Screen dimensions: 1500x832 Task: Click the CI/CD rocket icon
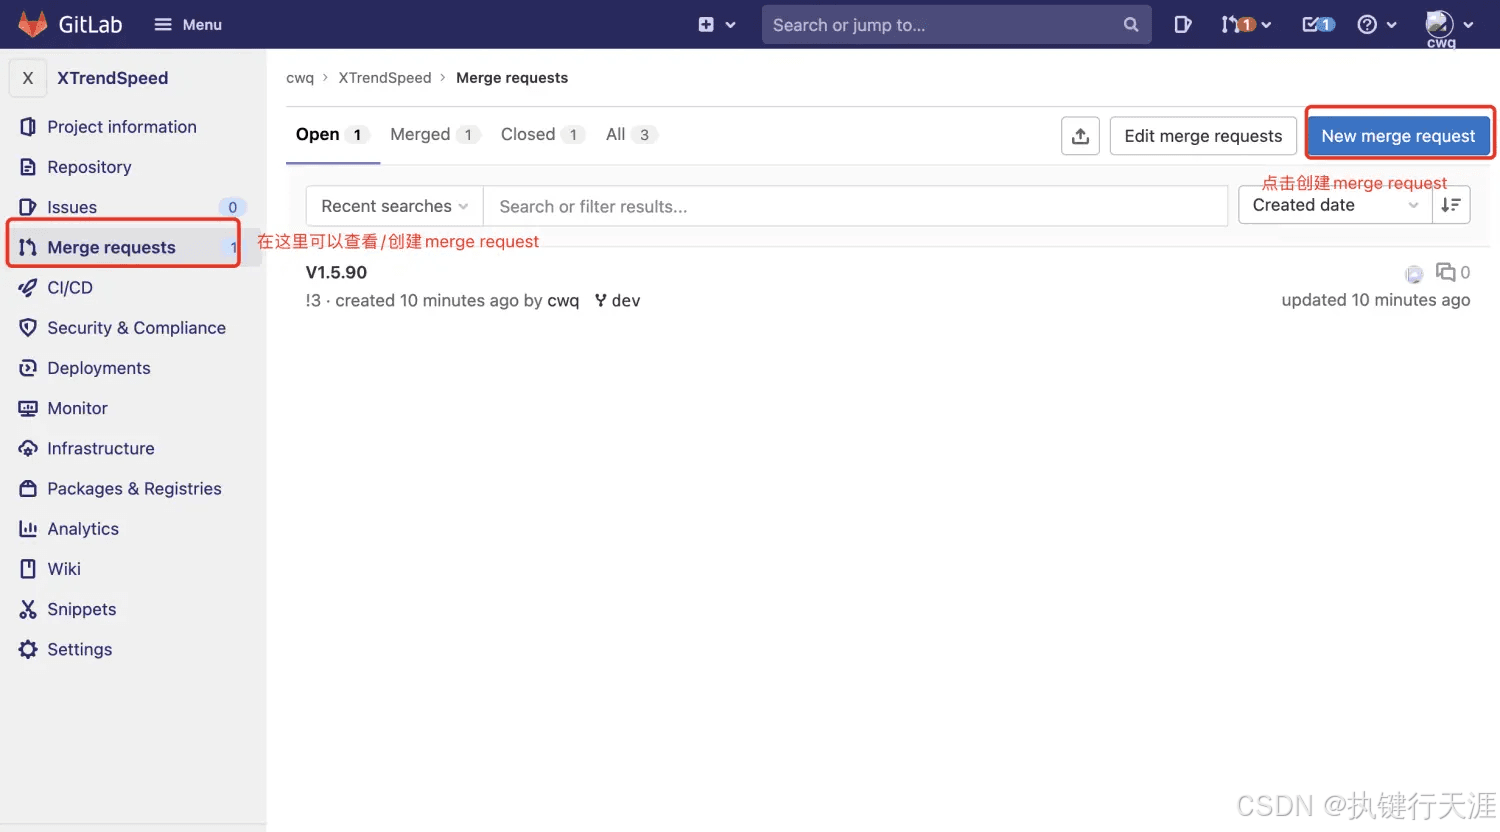pos(28,287)
